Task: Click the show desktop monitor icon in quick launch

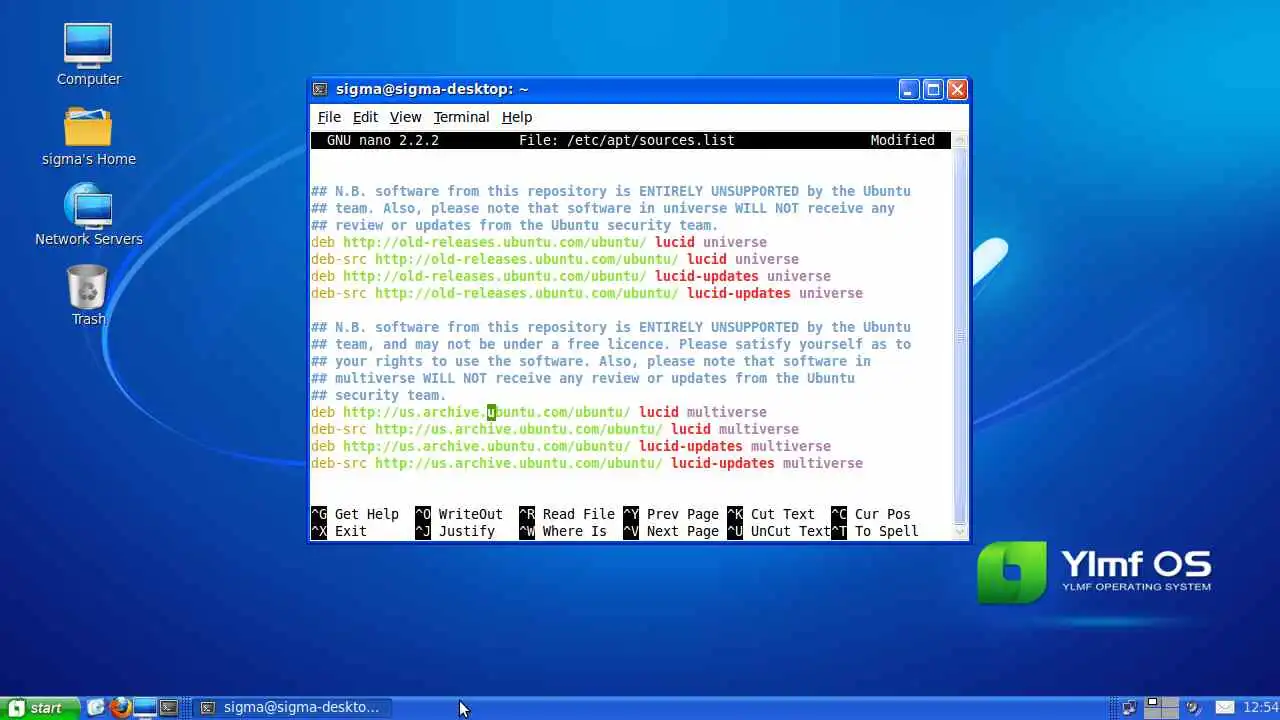Action: tap(145, 708)
